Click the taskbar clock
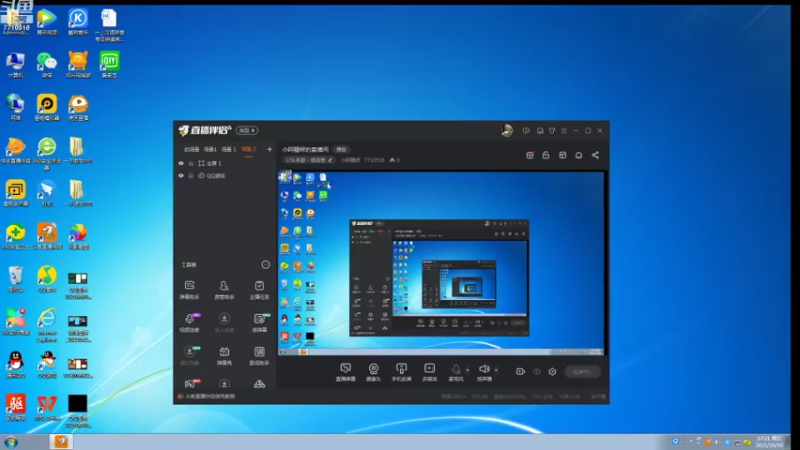 click(x=769, y=442)
